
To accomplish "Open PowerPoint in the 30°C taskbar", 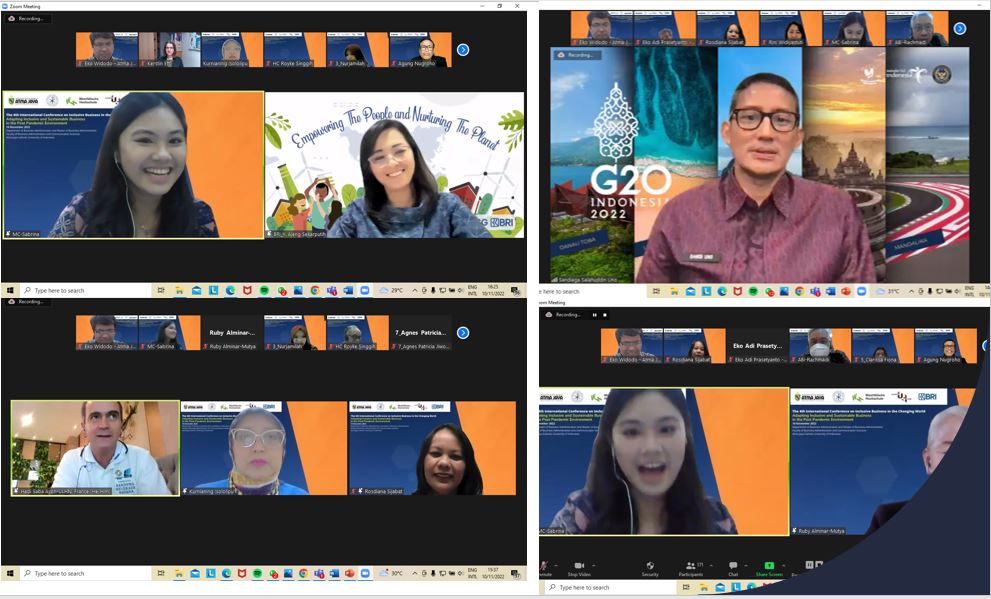I will coord(349,574).
